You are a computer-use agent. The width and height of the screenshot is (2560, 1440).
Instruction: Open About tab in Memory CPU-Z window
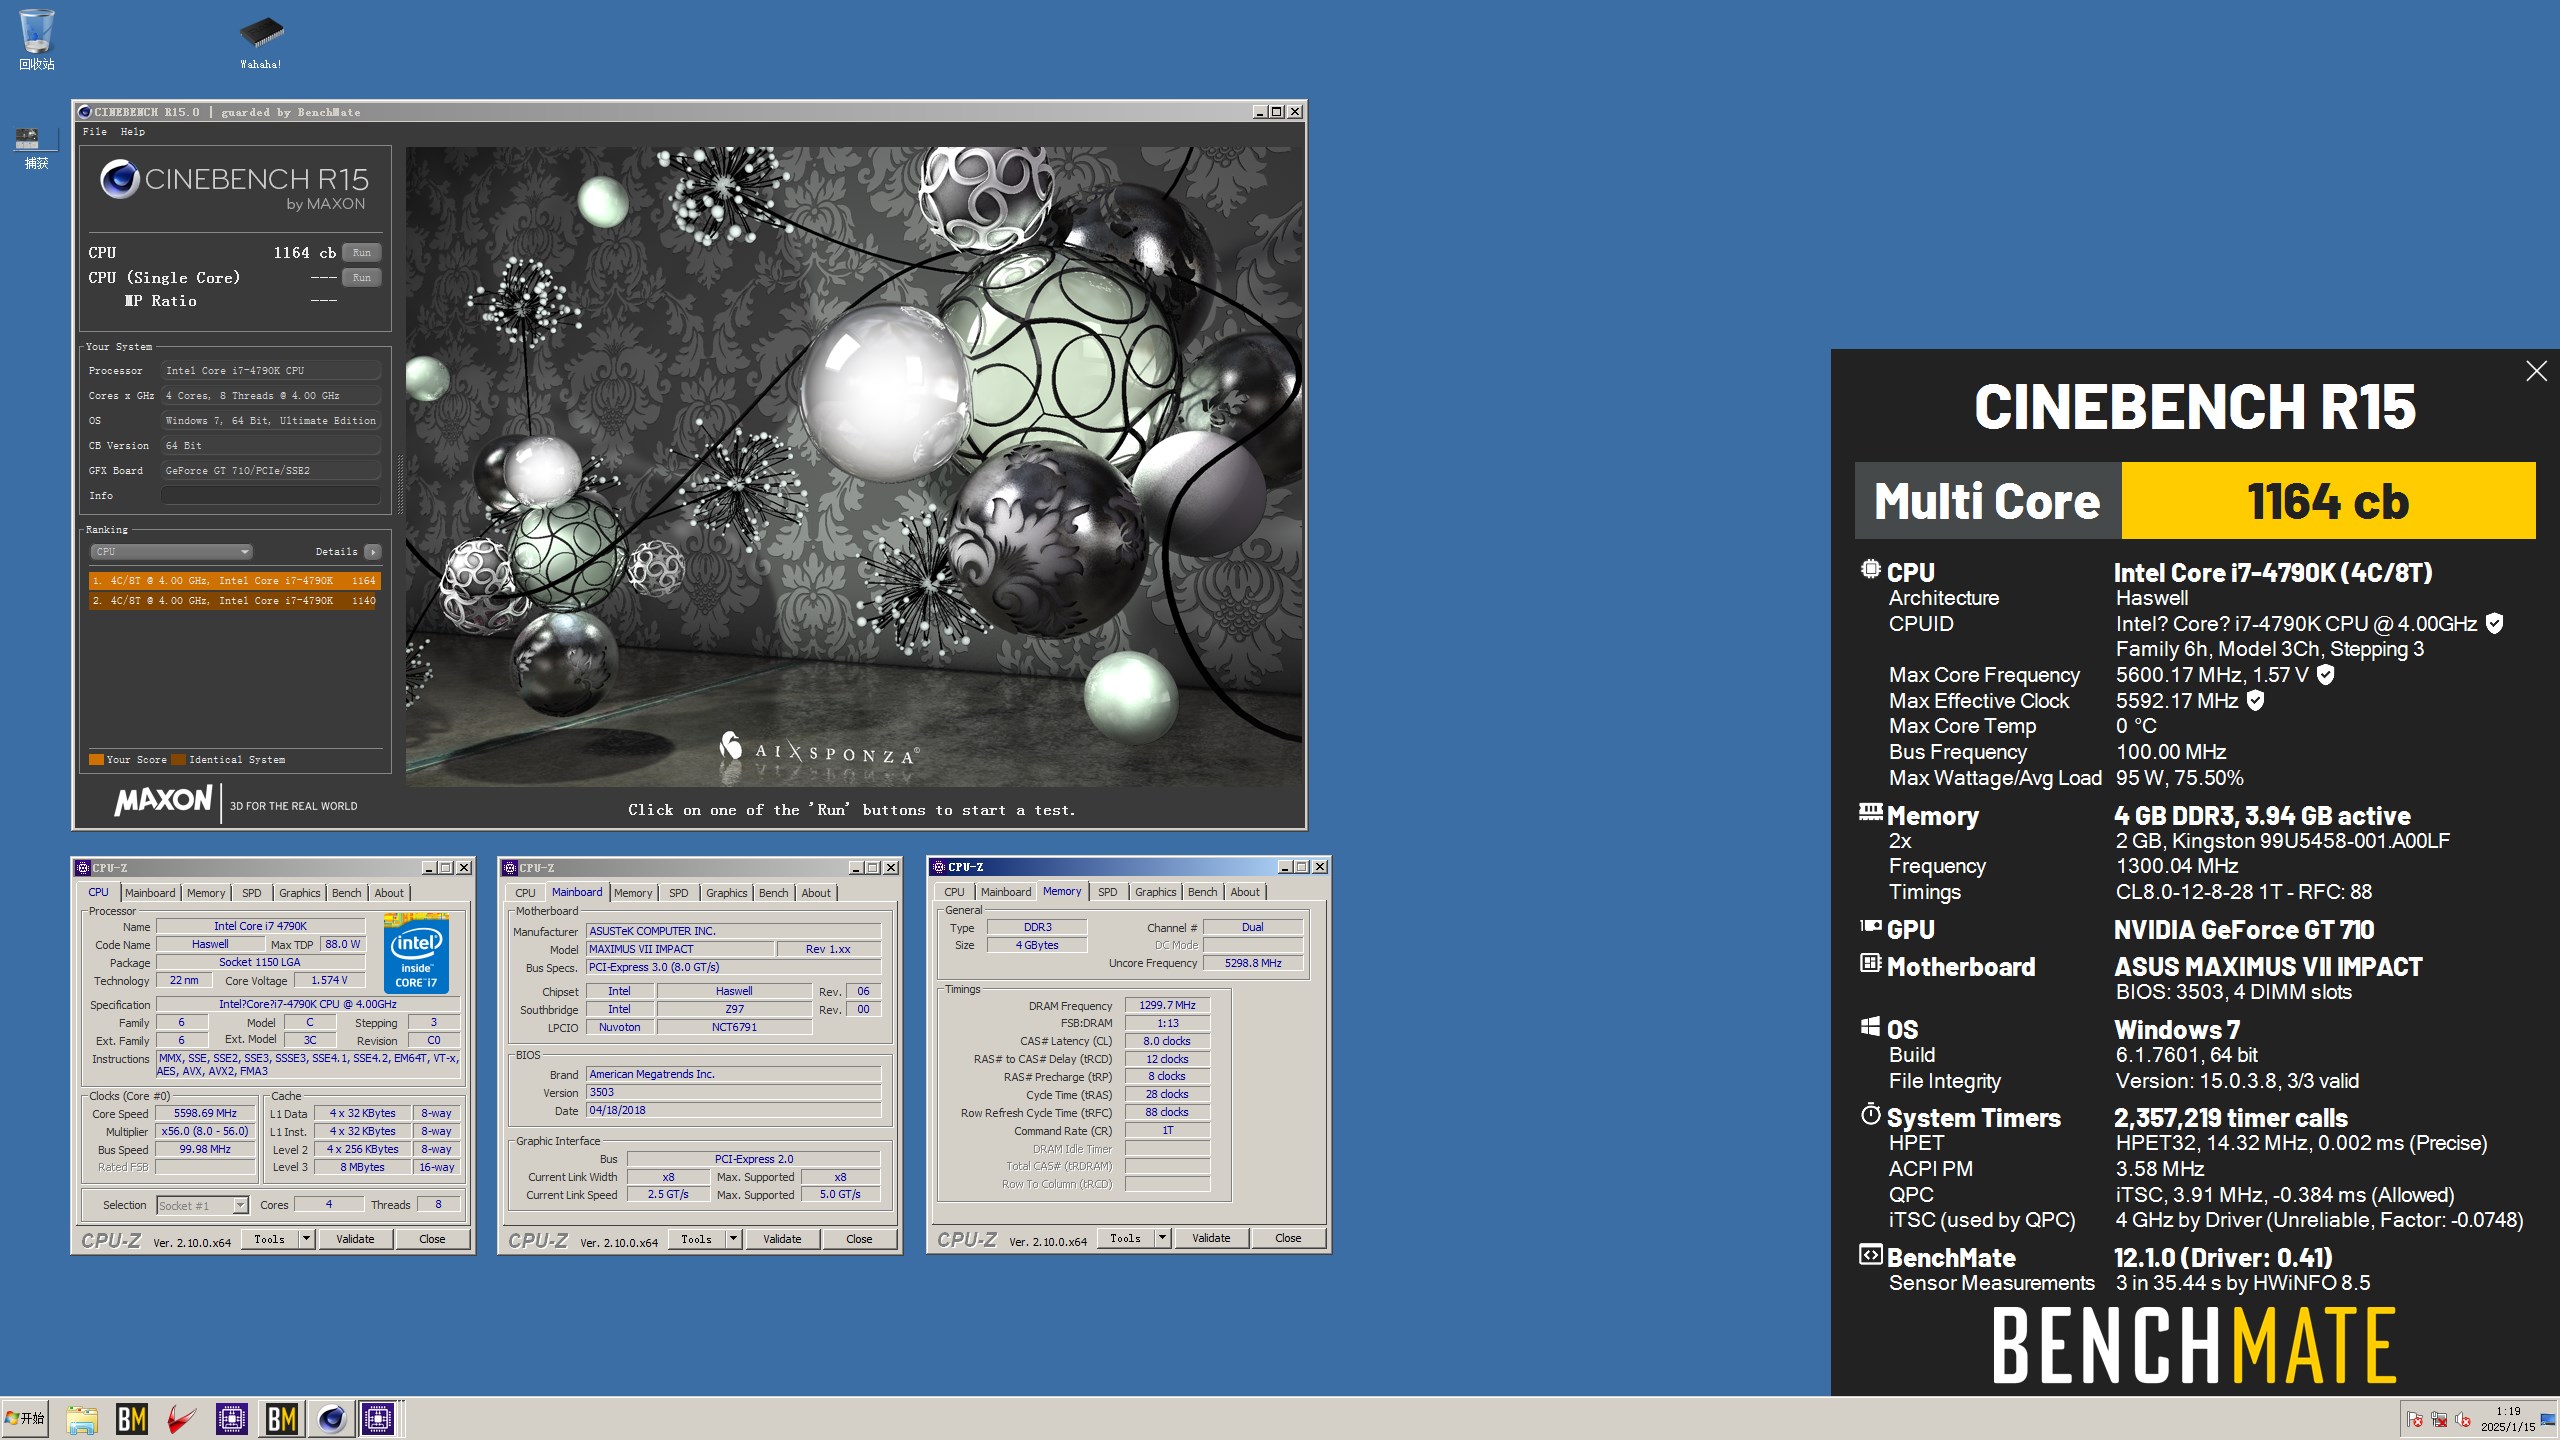pyautogui.click(x=1245, y=892)
